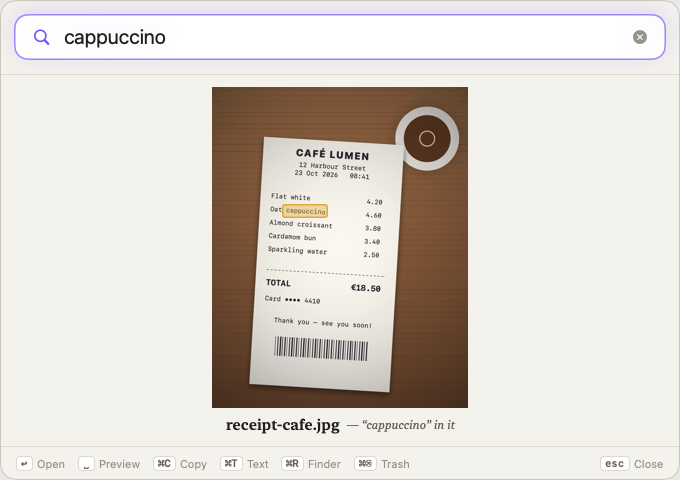The width and height of the screenshot is (680, 480).
Task: Click the ⌘⌫ shortcut key icon
Action: (x=365, y=464)
